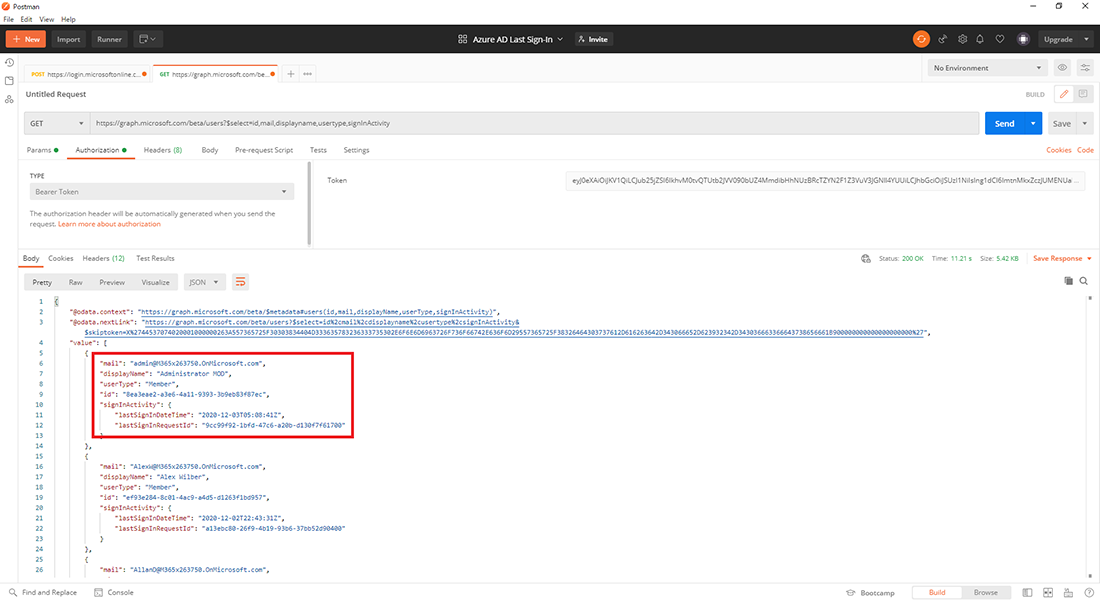Open the new window layout dropdown

tap(147, 39)
